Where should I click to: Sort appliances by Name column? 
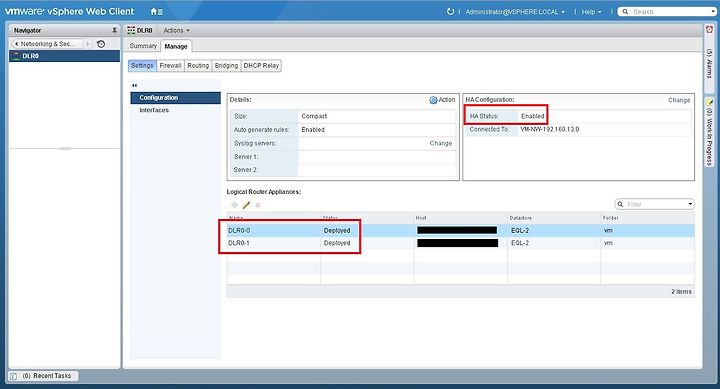pos(274,218)
